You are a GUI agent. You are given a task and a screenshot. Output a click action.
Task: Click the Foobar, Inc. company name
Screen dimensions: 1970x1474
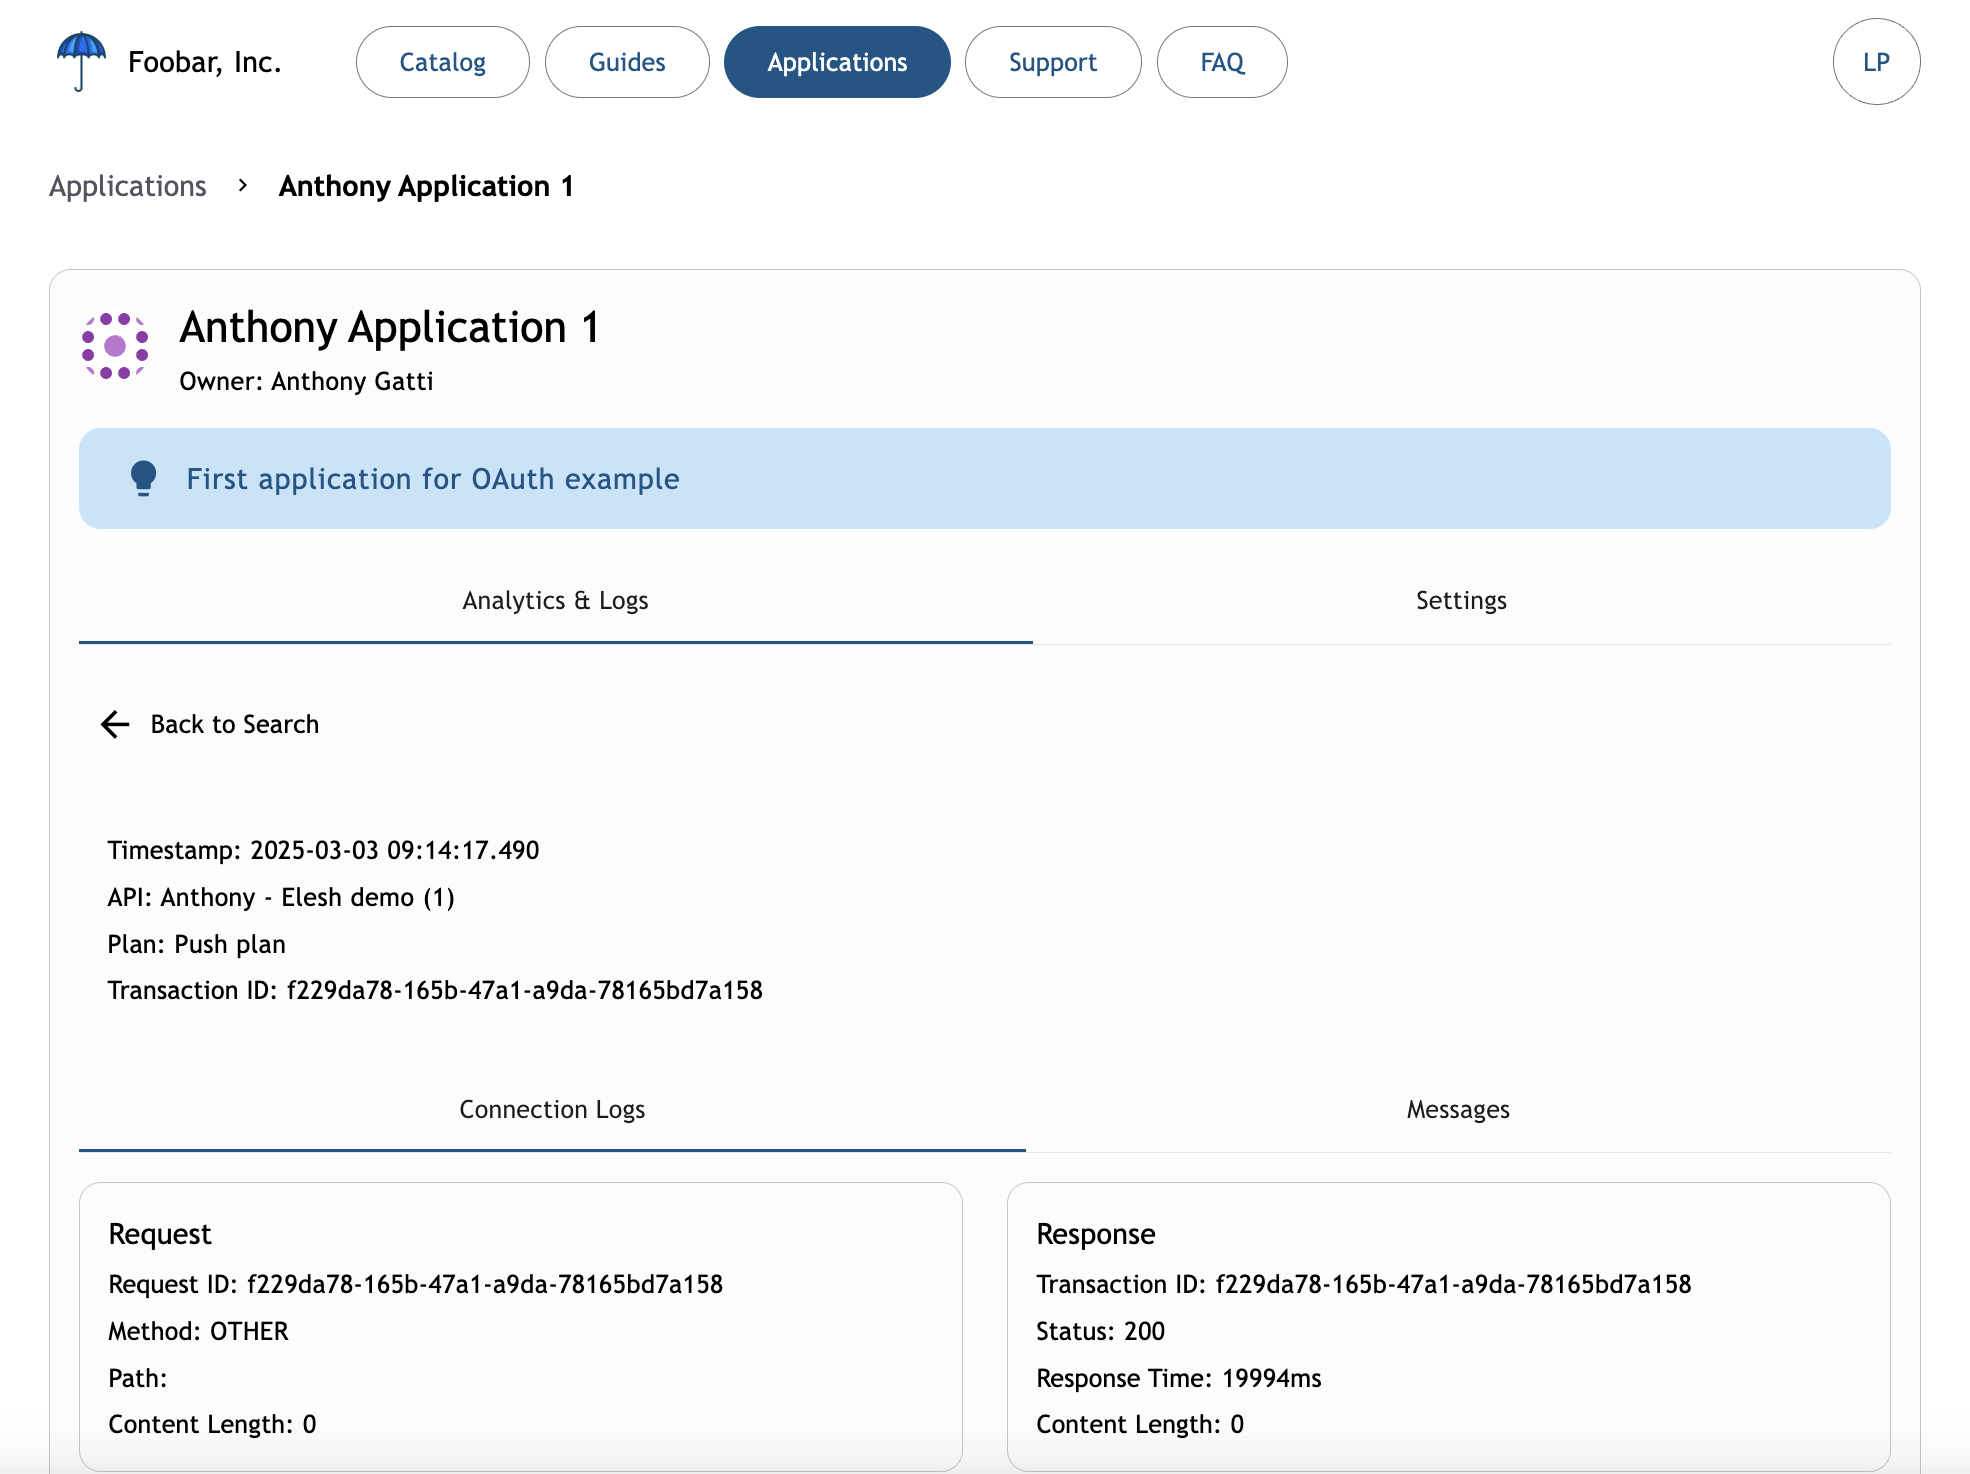click(205, 62)
